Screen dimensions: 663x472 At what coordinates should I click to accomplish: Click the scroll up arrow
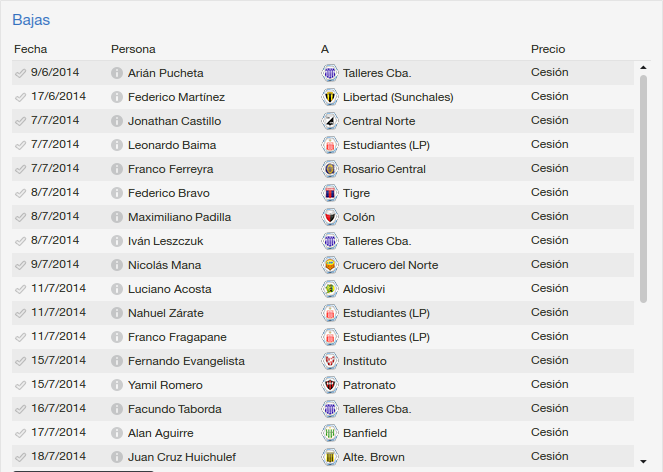[x=643, y=68]
